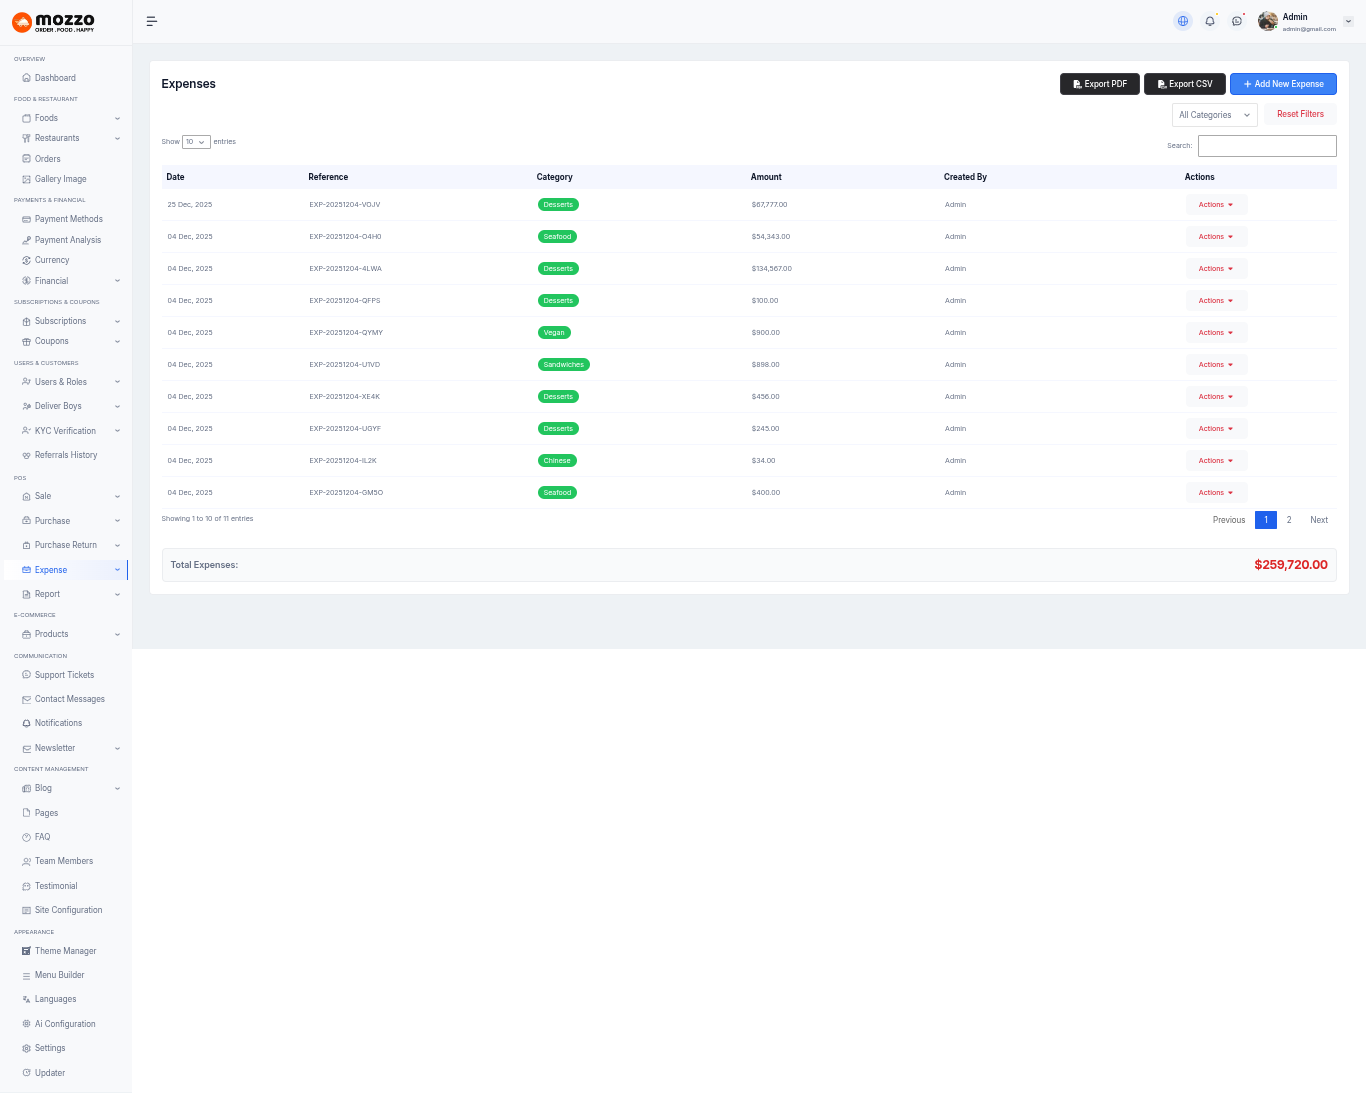Screen dimensions: 1366x1093
Task: Open the chat messages icon in header
Action: 1237,21
